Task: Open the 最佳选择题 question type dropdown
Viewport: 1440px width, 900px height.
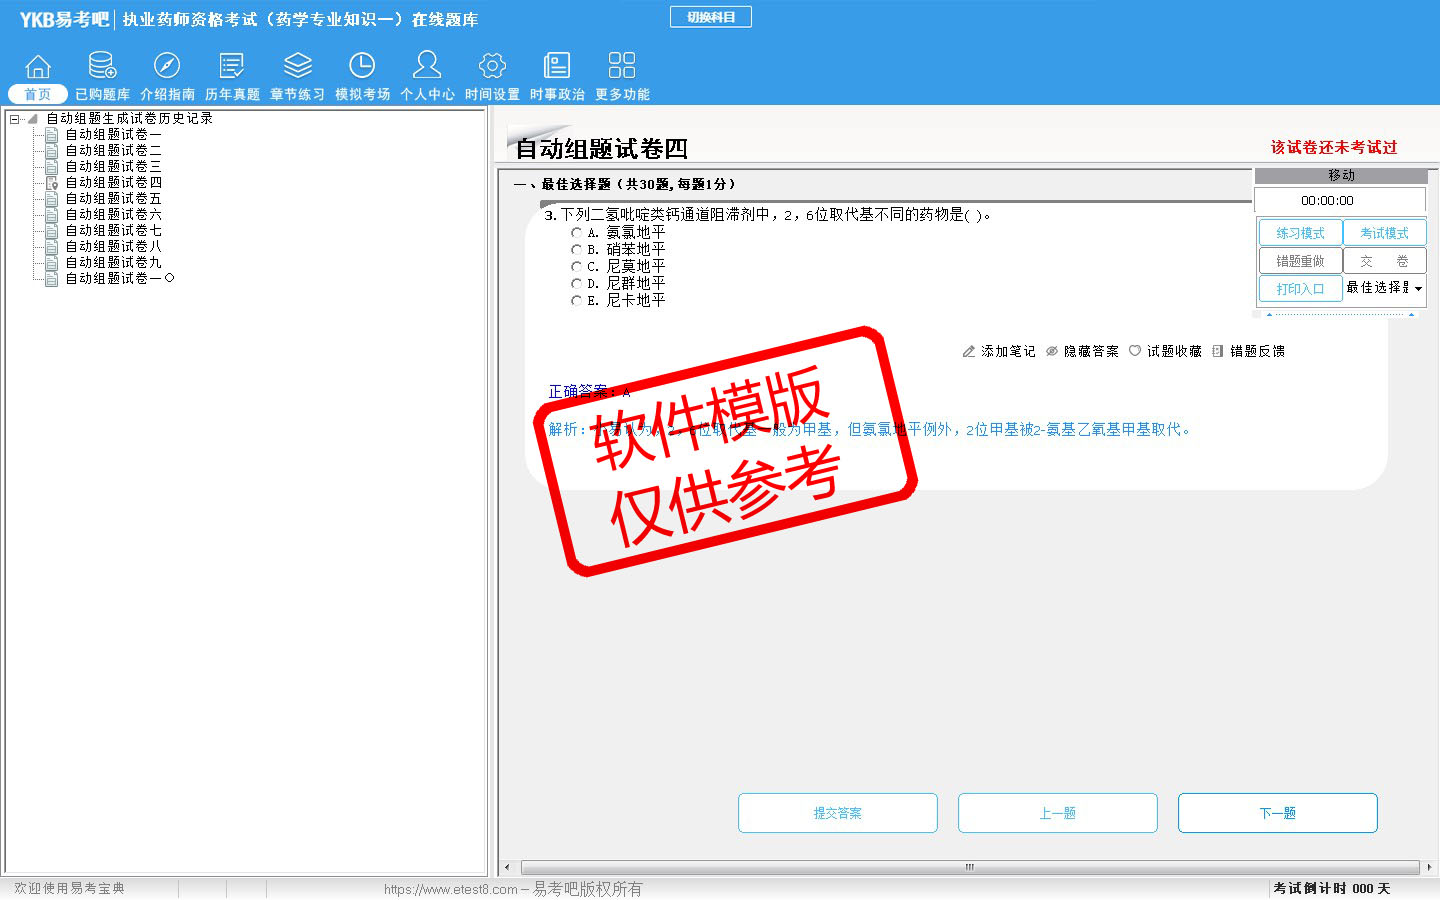Action: 1417,289
